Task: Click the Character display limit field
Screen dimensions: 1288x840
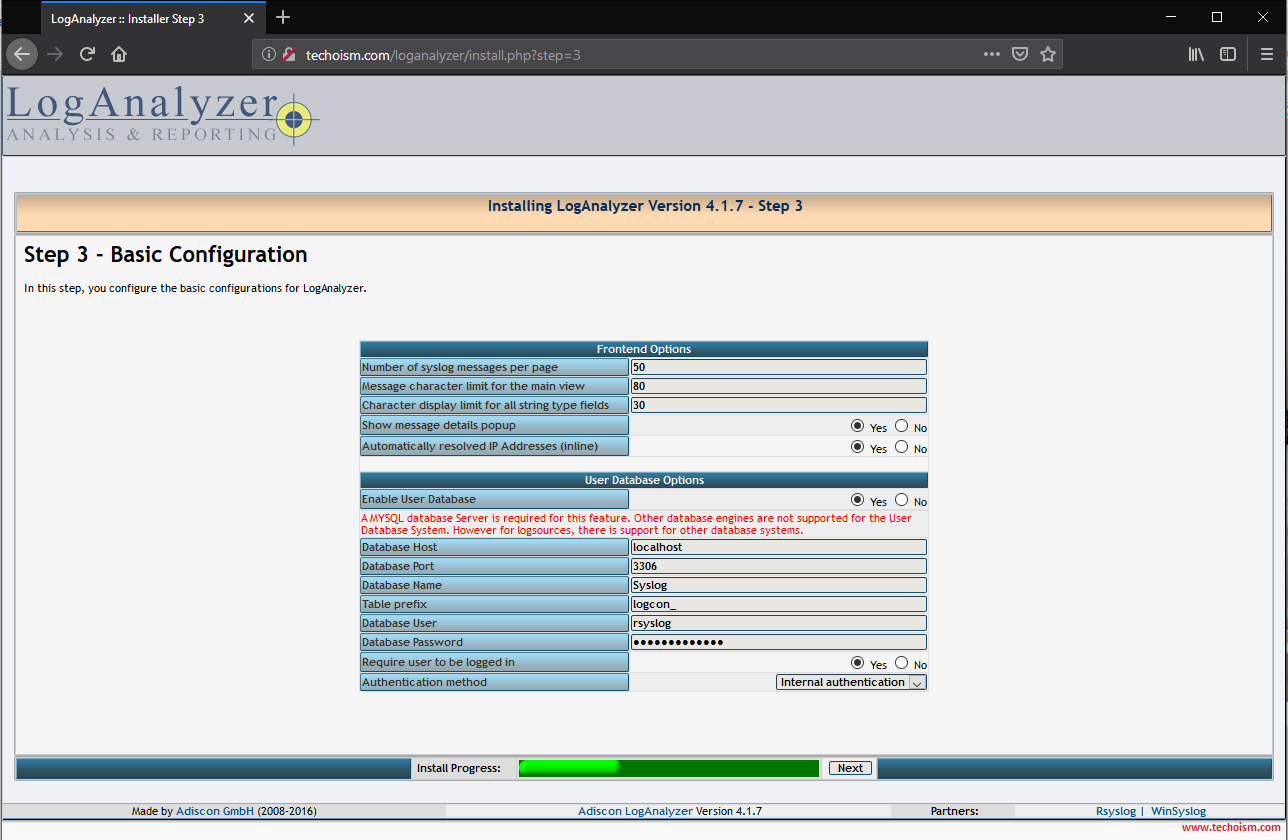Action: pyautogui.click(x=778, y=405)
